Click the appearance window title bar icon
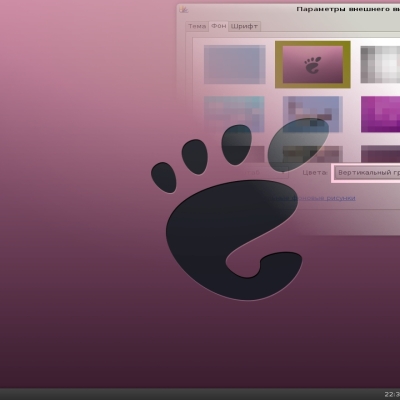The width and height of the screenshot is (400, 400). pyautogui.click(x=183, y=10)
